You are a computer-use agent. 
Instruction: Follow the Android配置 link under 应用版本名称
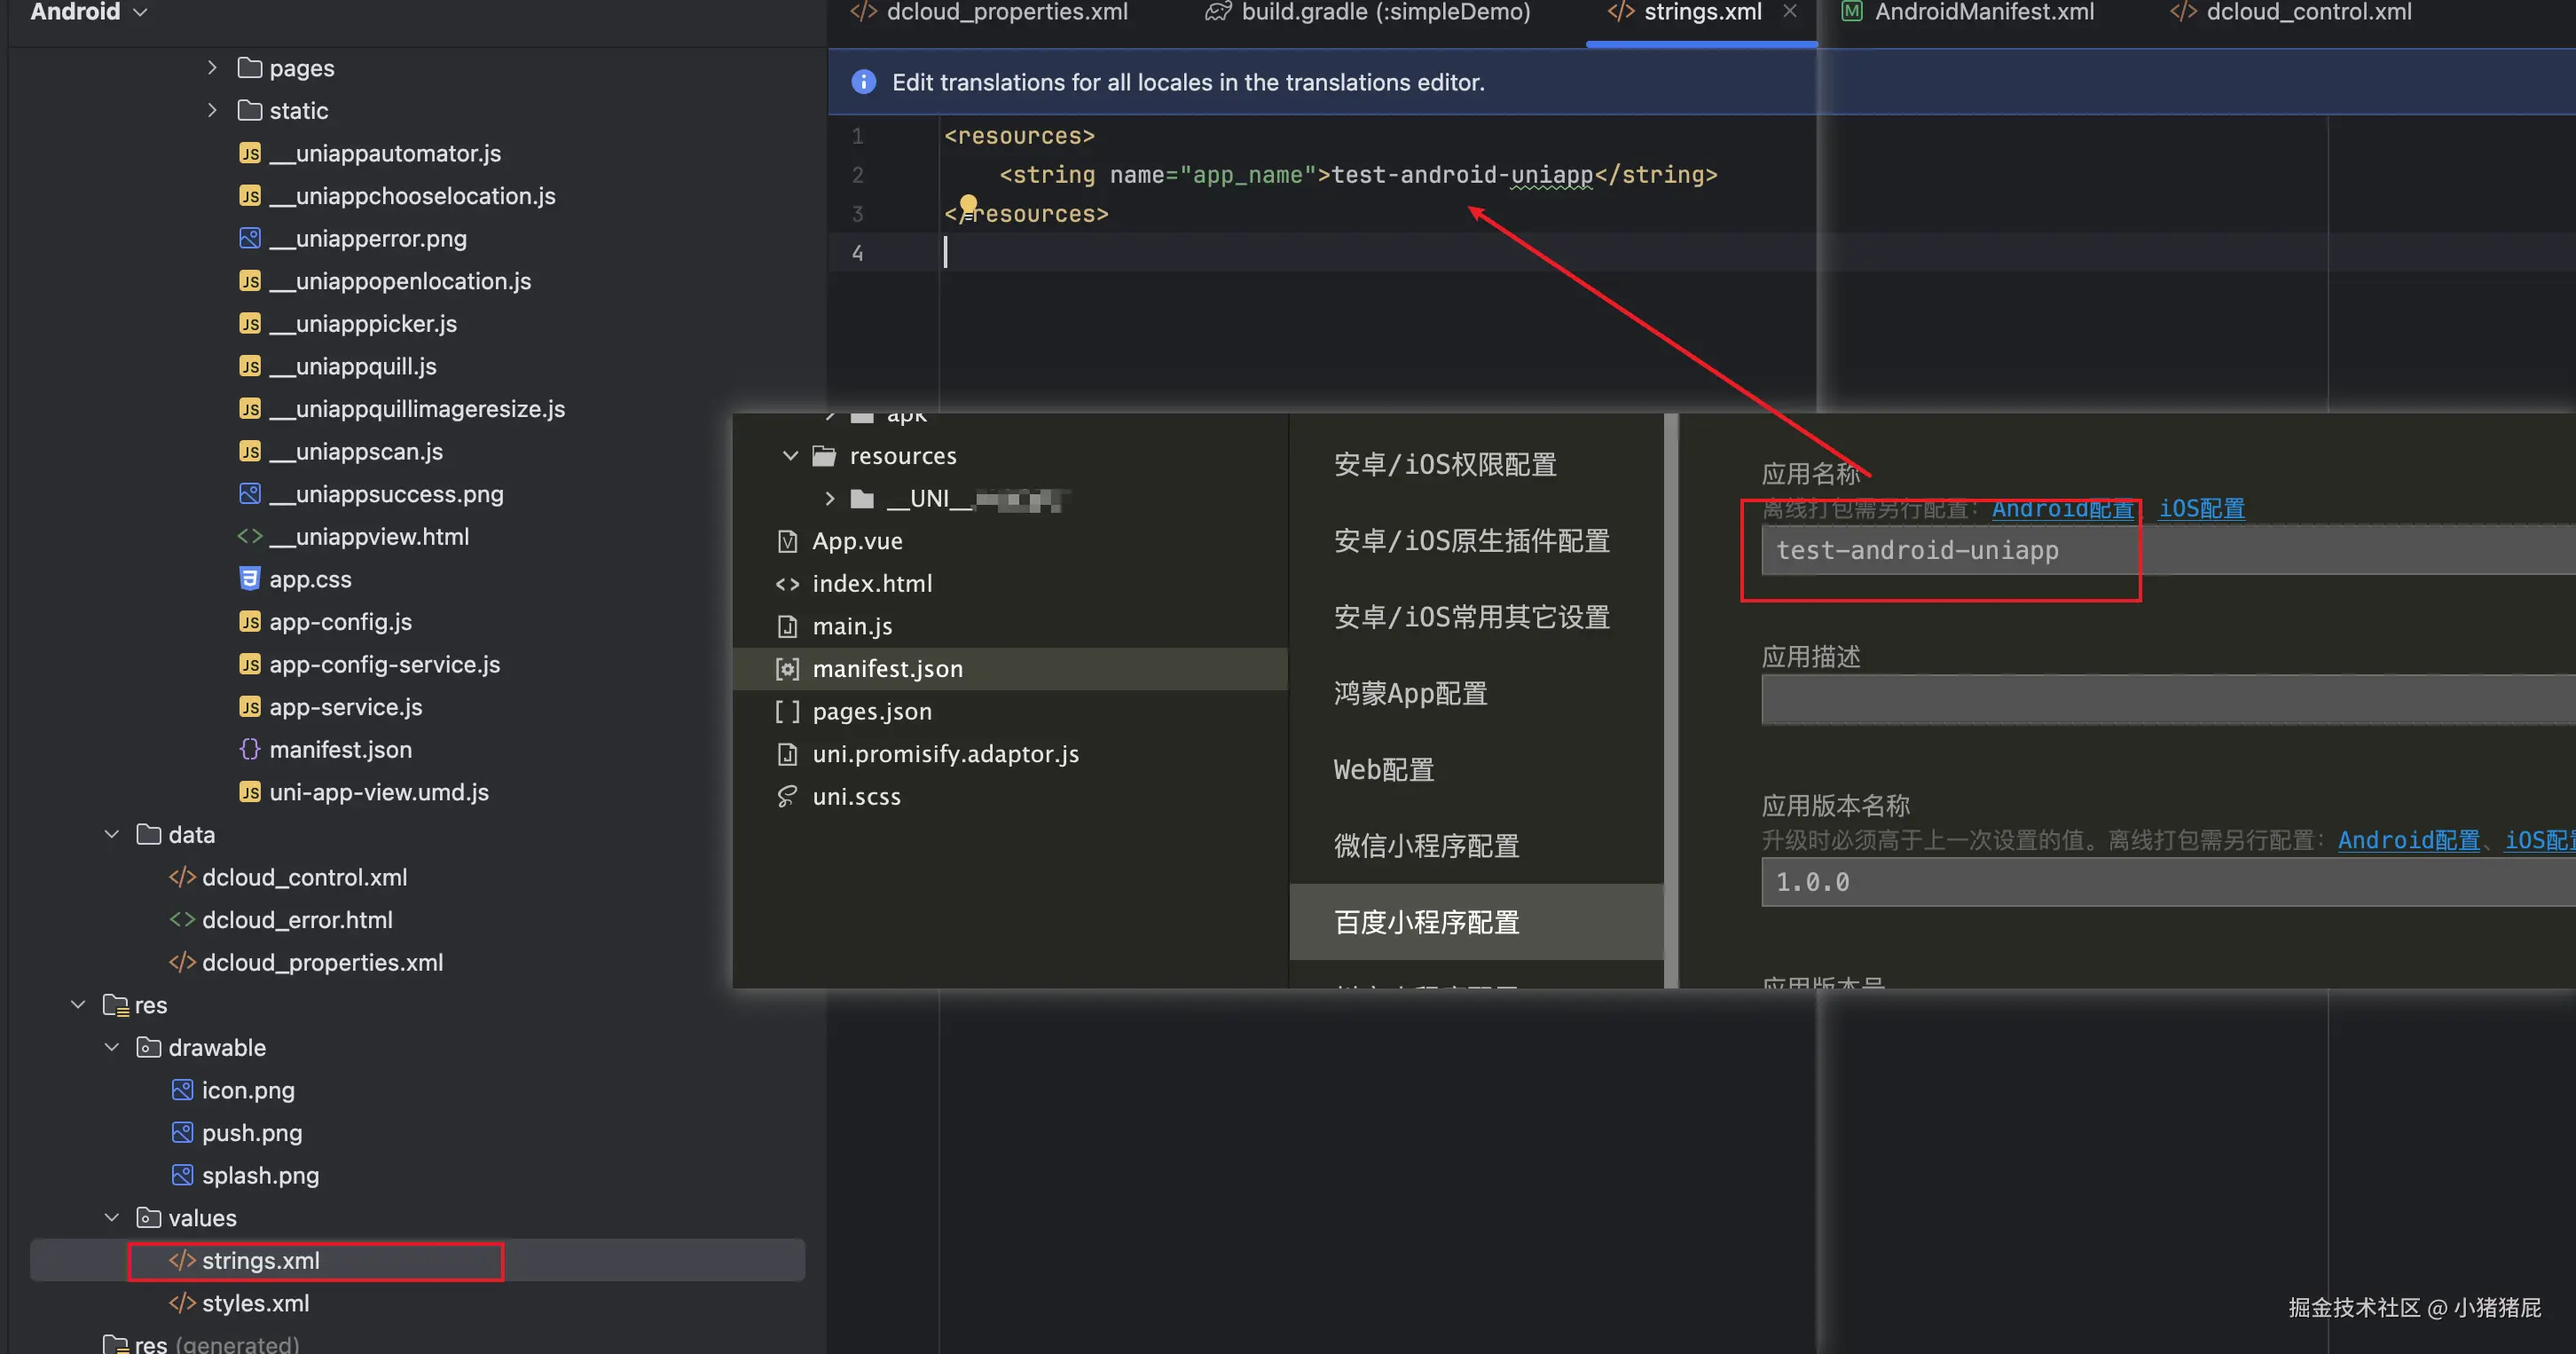point(2408,840)
